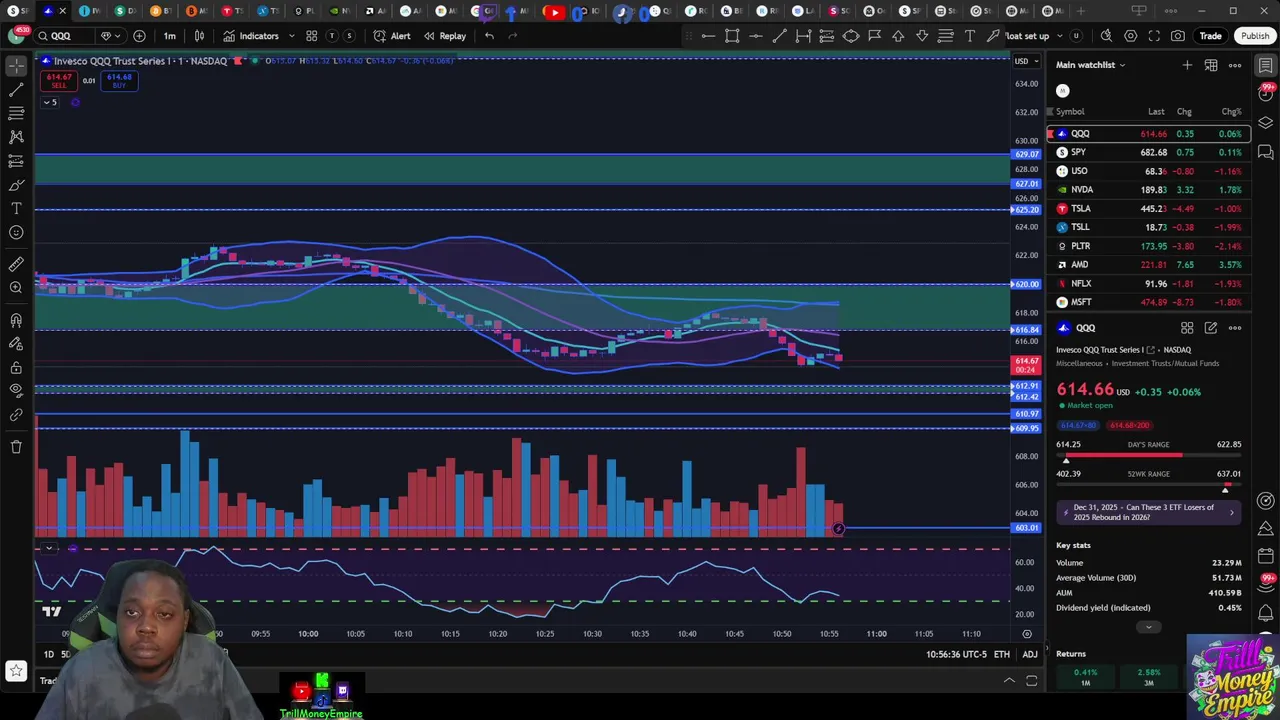
Task: Select the arrow down marker tool
Action: pyautogui.click(x=922, y=36)
